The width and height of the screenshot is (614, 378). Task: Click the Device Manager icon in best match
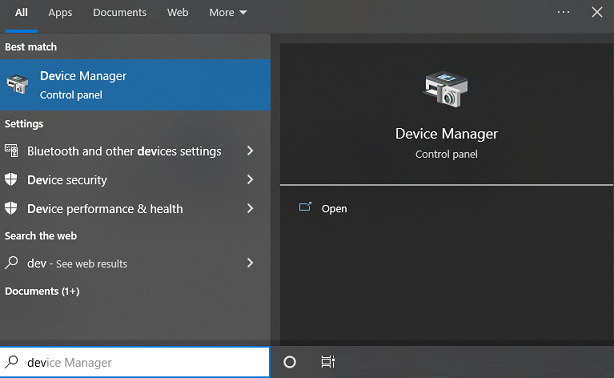click(x=17, y=84)
